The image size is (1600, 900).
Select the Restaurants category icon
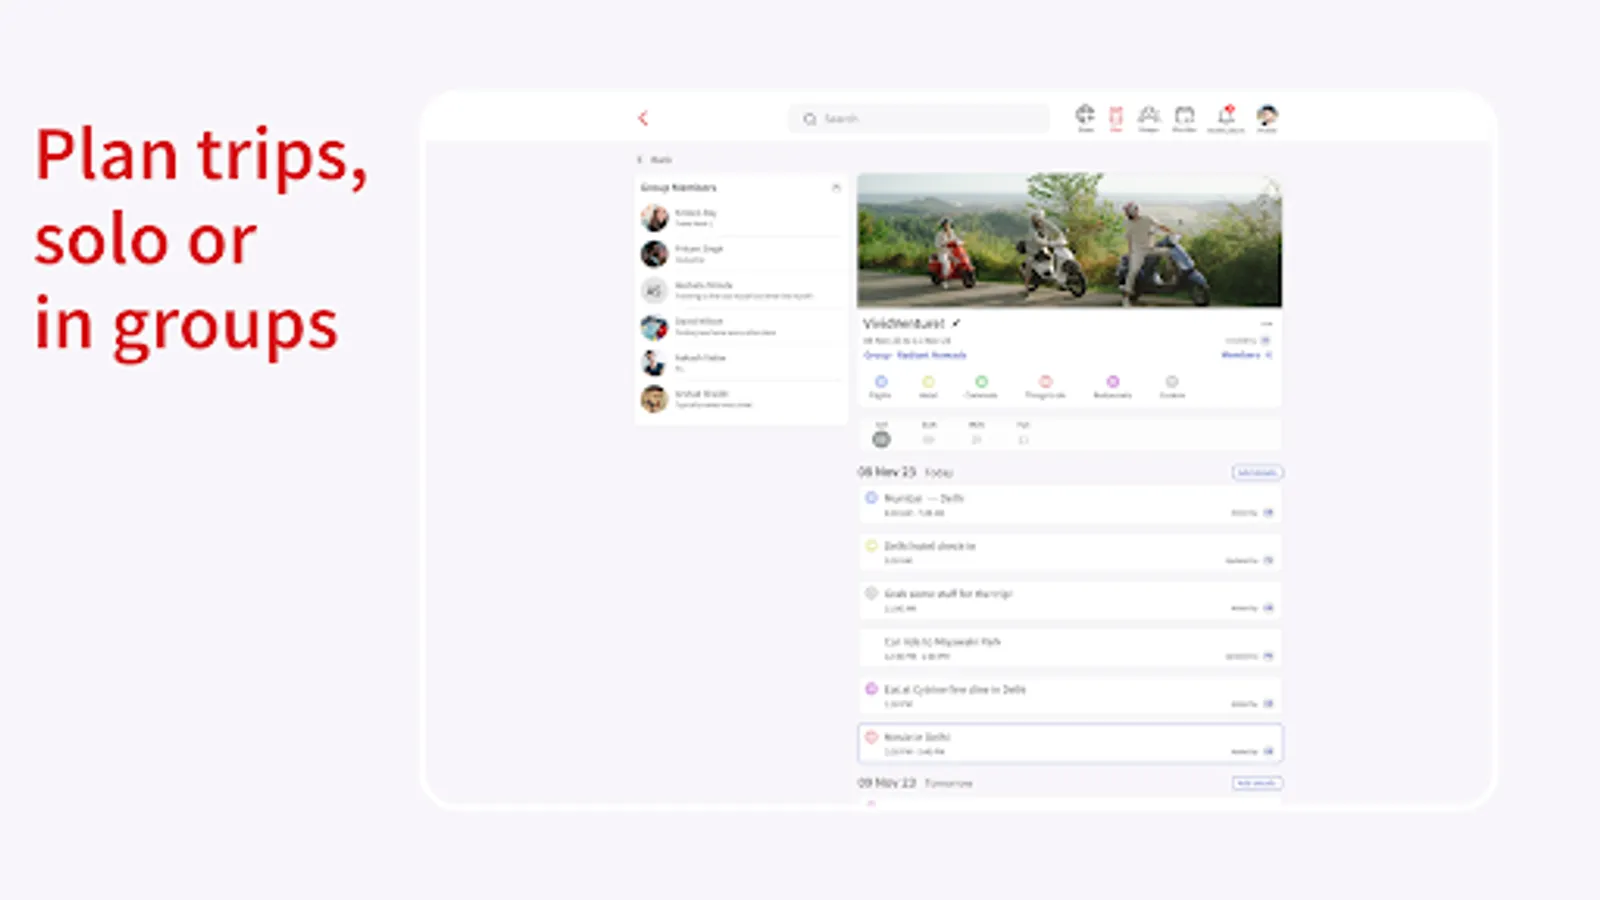[x=1113, y=381]
